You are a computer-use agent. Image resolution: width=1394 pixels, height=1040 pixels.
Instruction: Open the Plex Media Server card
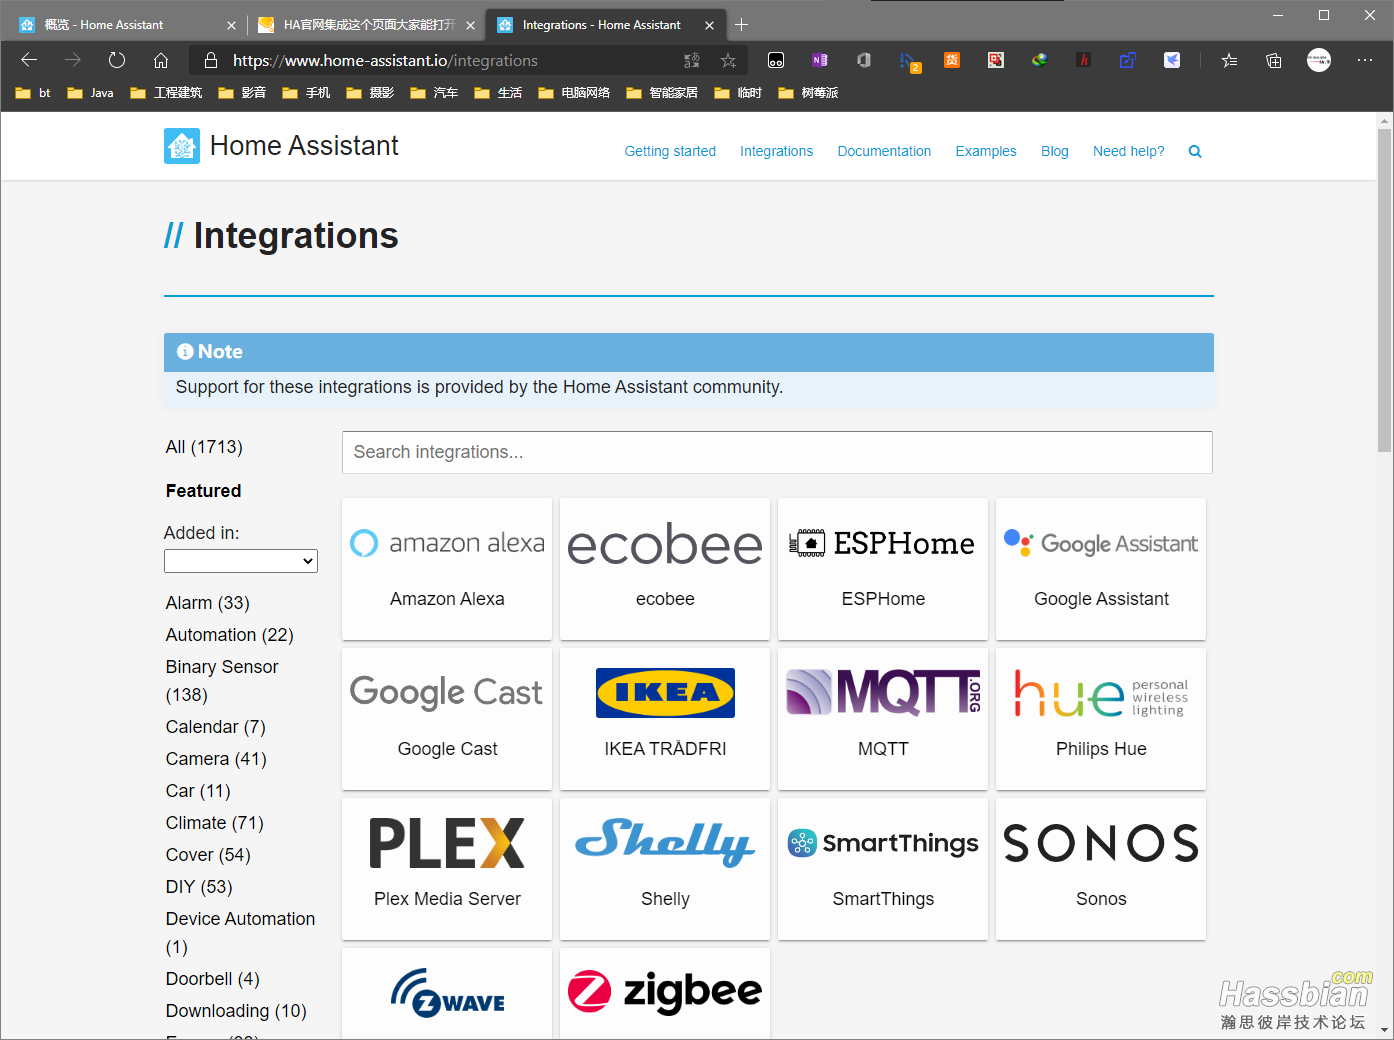[x=447, y=869]
